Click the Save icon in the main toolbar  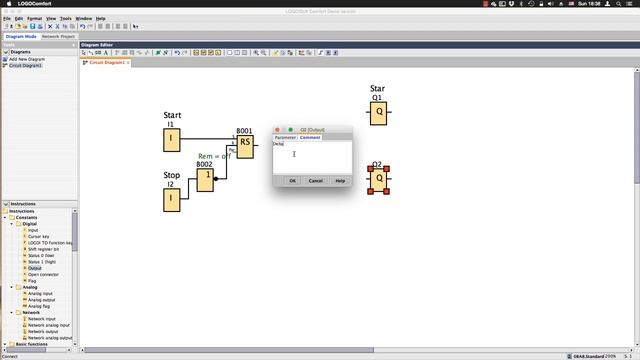click(x=32, y=27)
